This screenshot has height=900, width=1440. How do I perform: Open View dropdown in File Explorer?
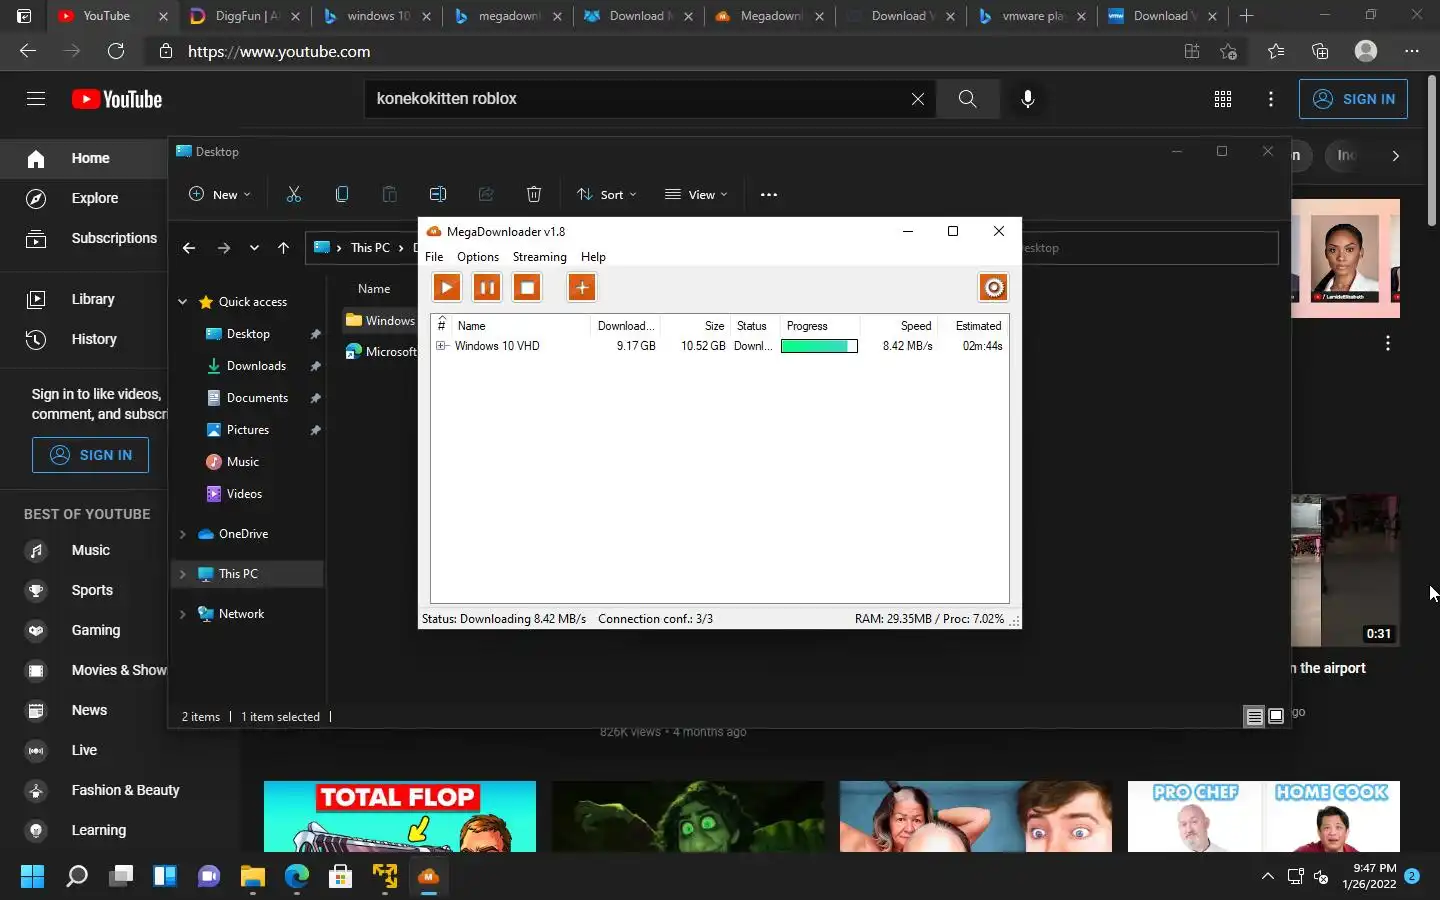696,195
